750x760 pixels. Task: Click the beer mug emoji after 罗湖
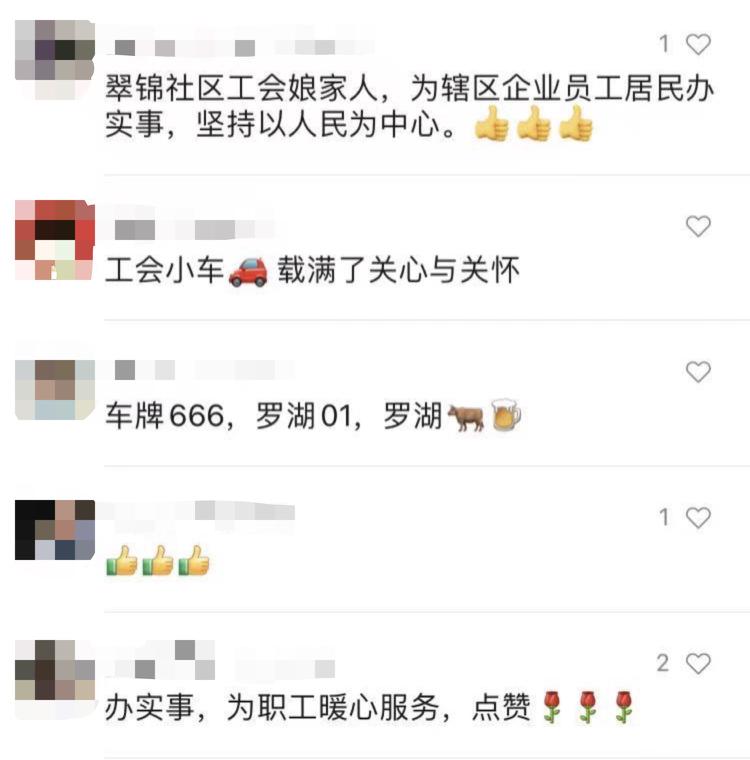[506, 415]
